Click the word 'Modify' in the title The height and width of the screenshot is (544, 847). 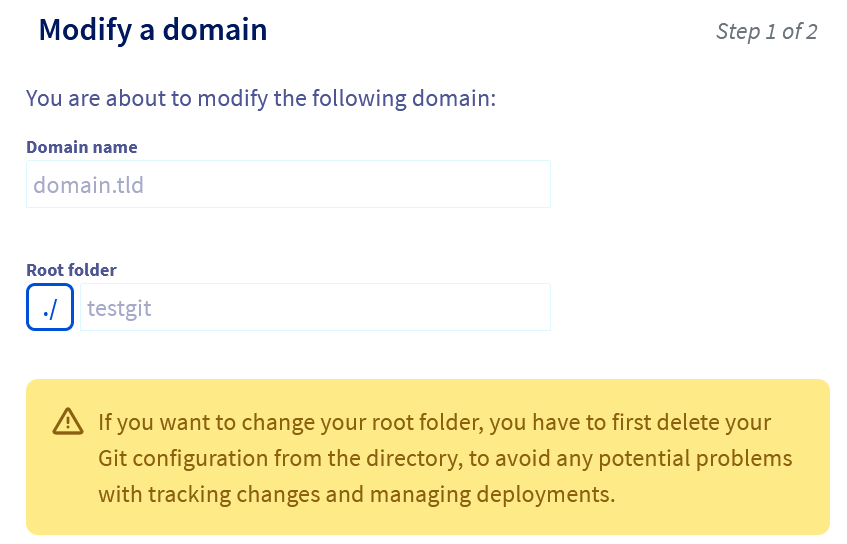[x=85, y=30]
